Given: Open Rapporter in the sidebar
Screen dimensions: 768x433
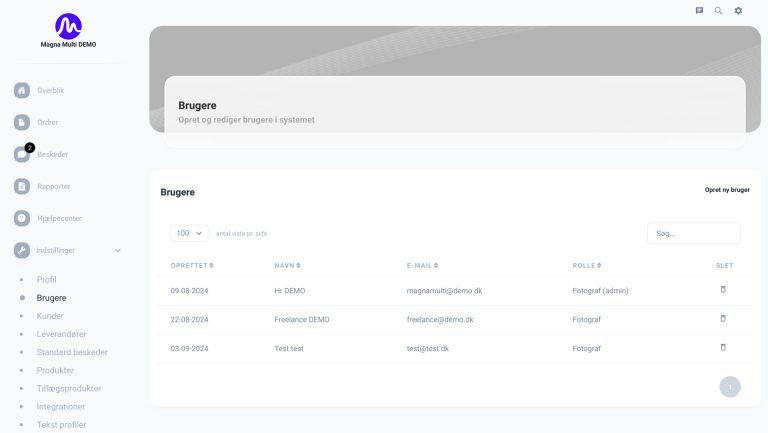Looking at the screenshot, I should (x=53, y=186).
